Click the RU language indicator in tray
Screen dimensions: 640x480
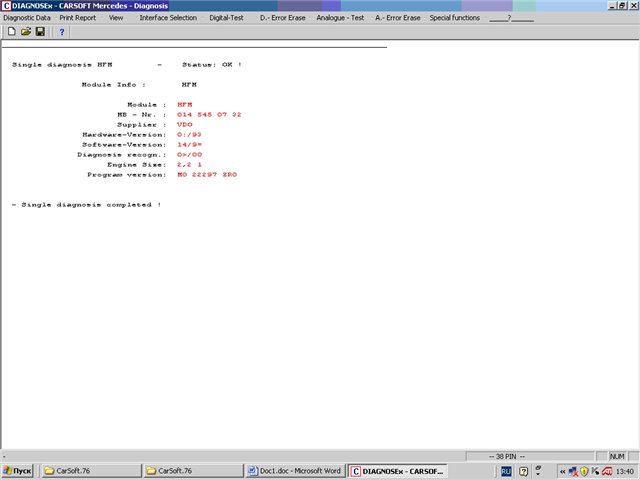point(506,470)
